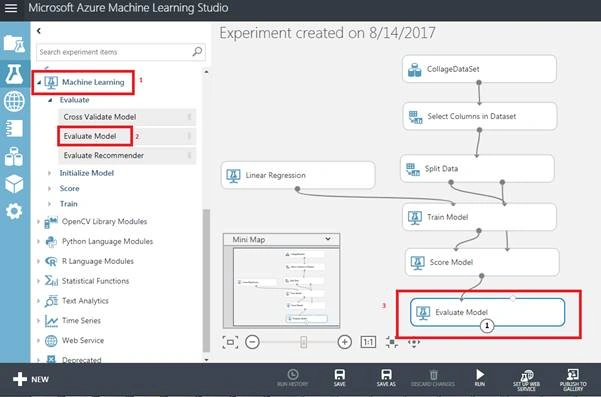Open the hamburger navigation menu
The width and height of the screenshot is (601, 397).
click(x=11, y=8)
